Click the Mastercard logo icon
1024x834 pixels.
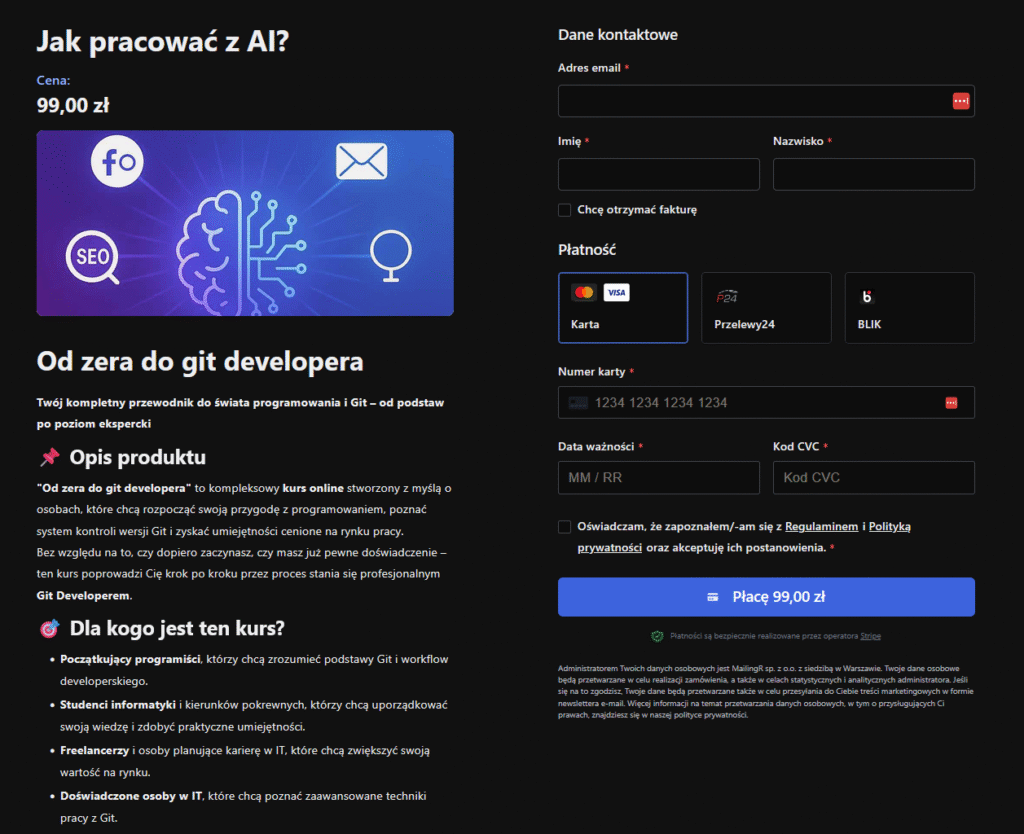point(584,293)
